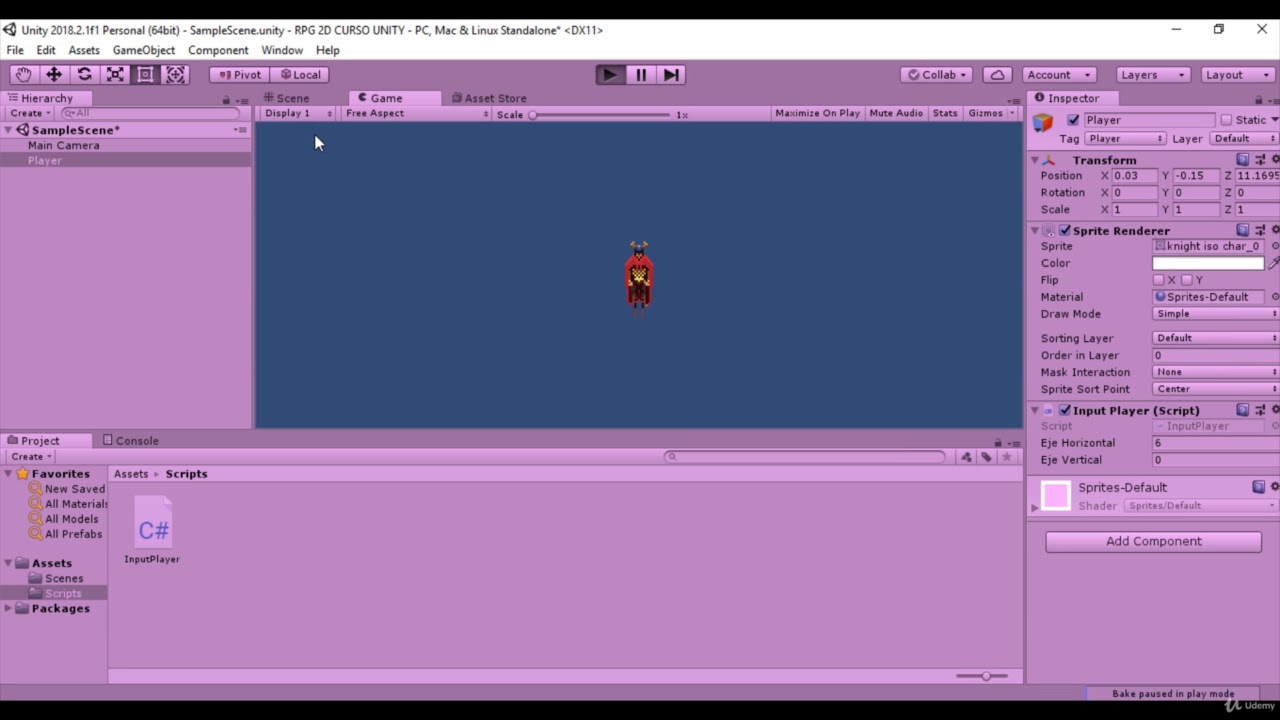Open the Draw Mode dropdown
The height and width of the screenshot is (720, 1280).
1216,314
